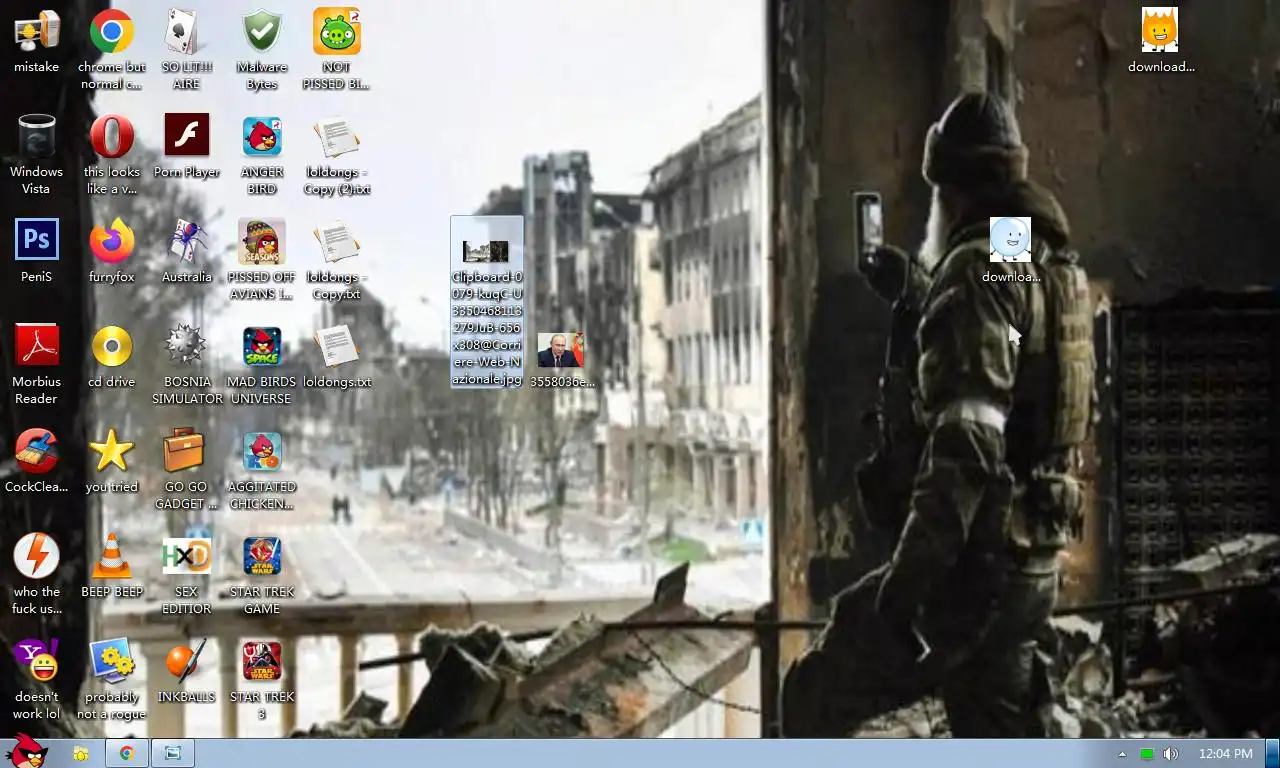Screen dimensions: 1280x768
Task: Open the green tray status icon
Action: (x=1147, y=754)
